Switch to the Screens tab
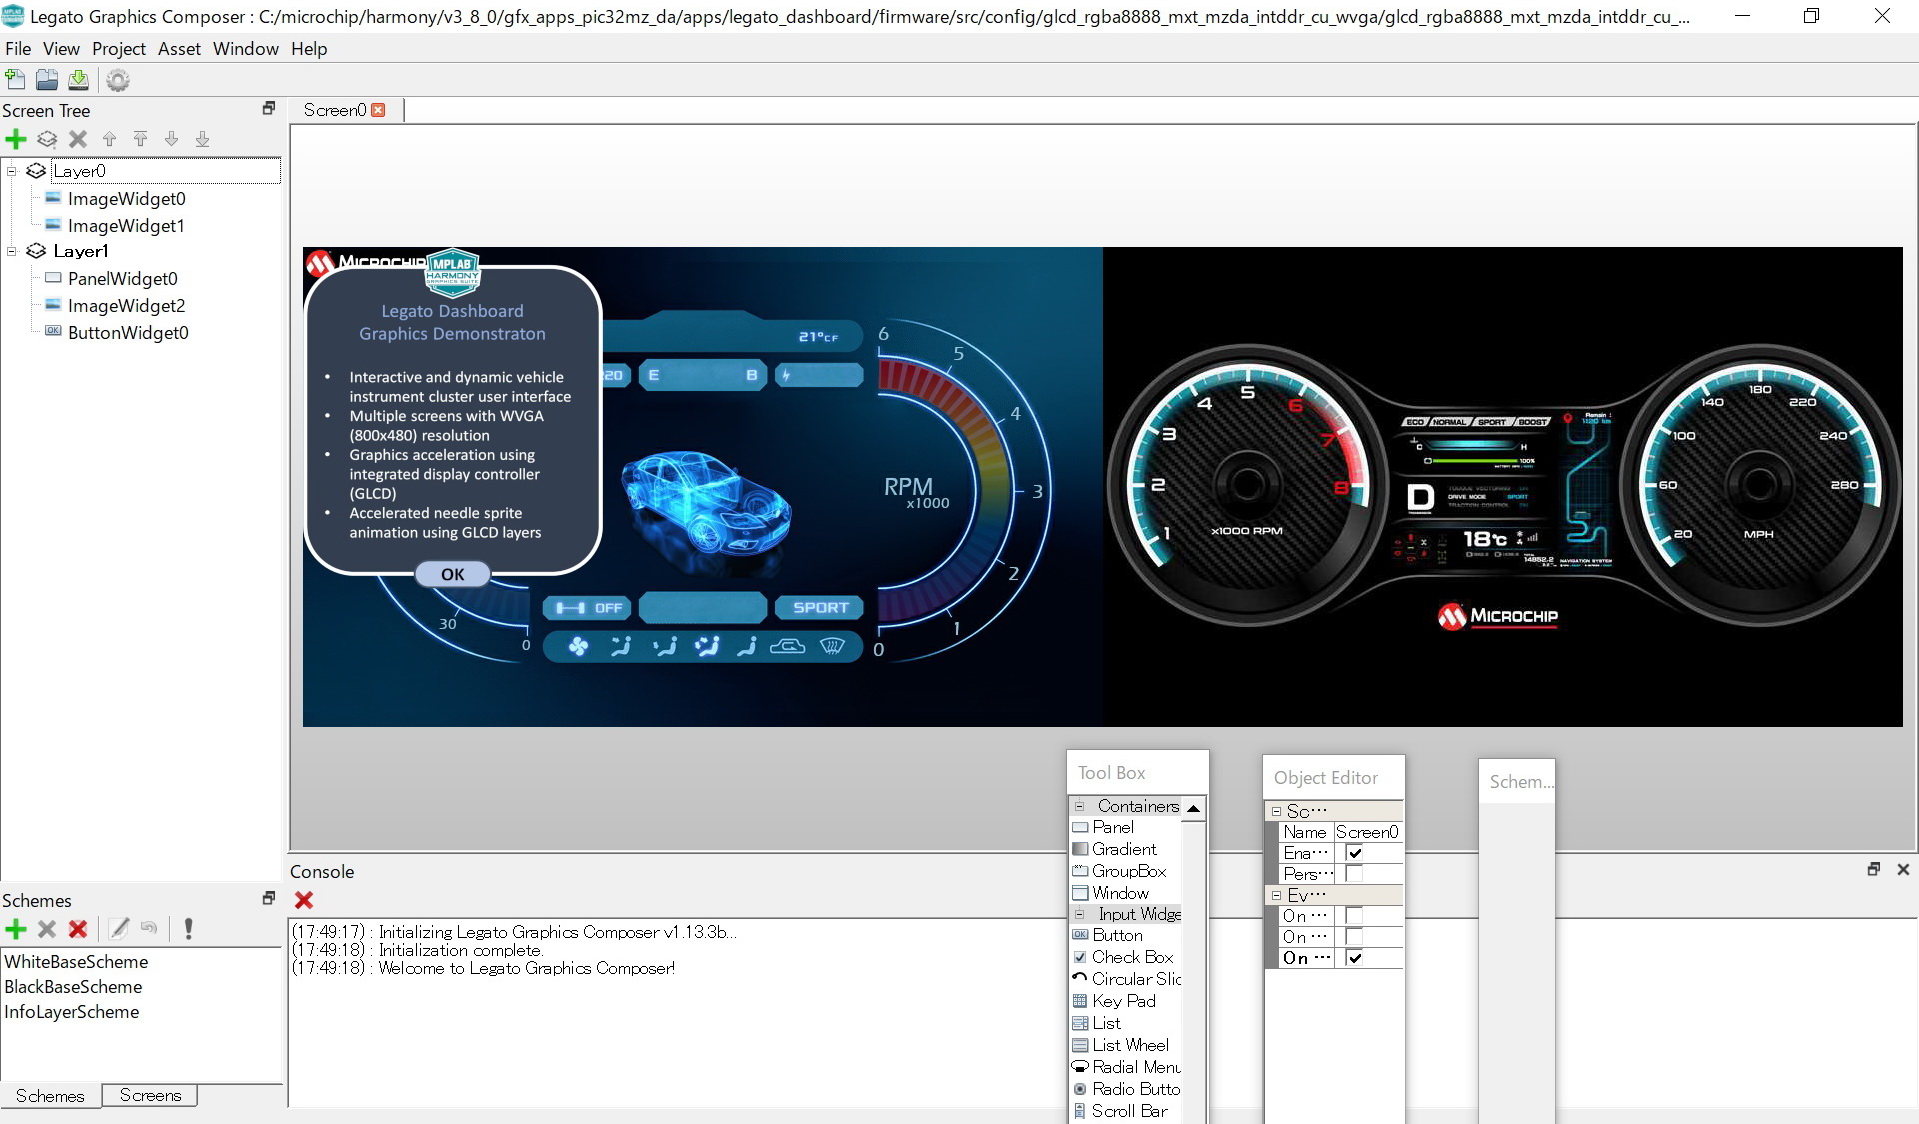The height and width of the screenshot is (1124, 1919). [150, 1095]
